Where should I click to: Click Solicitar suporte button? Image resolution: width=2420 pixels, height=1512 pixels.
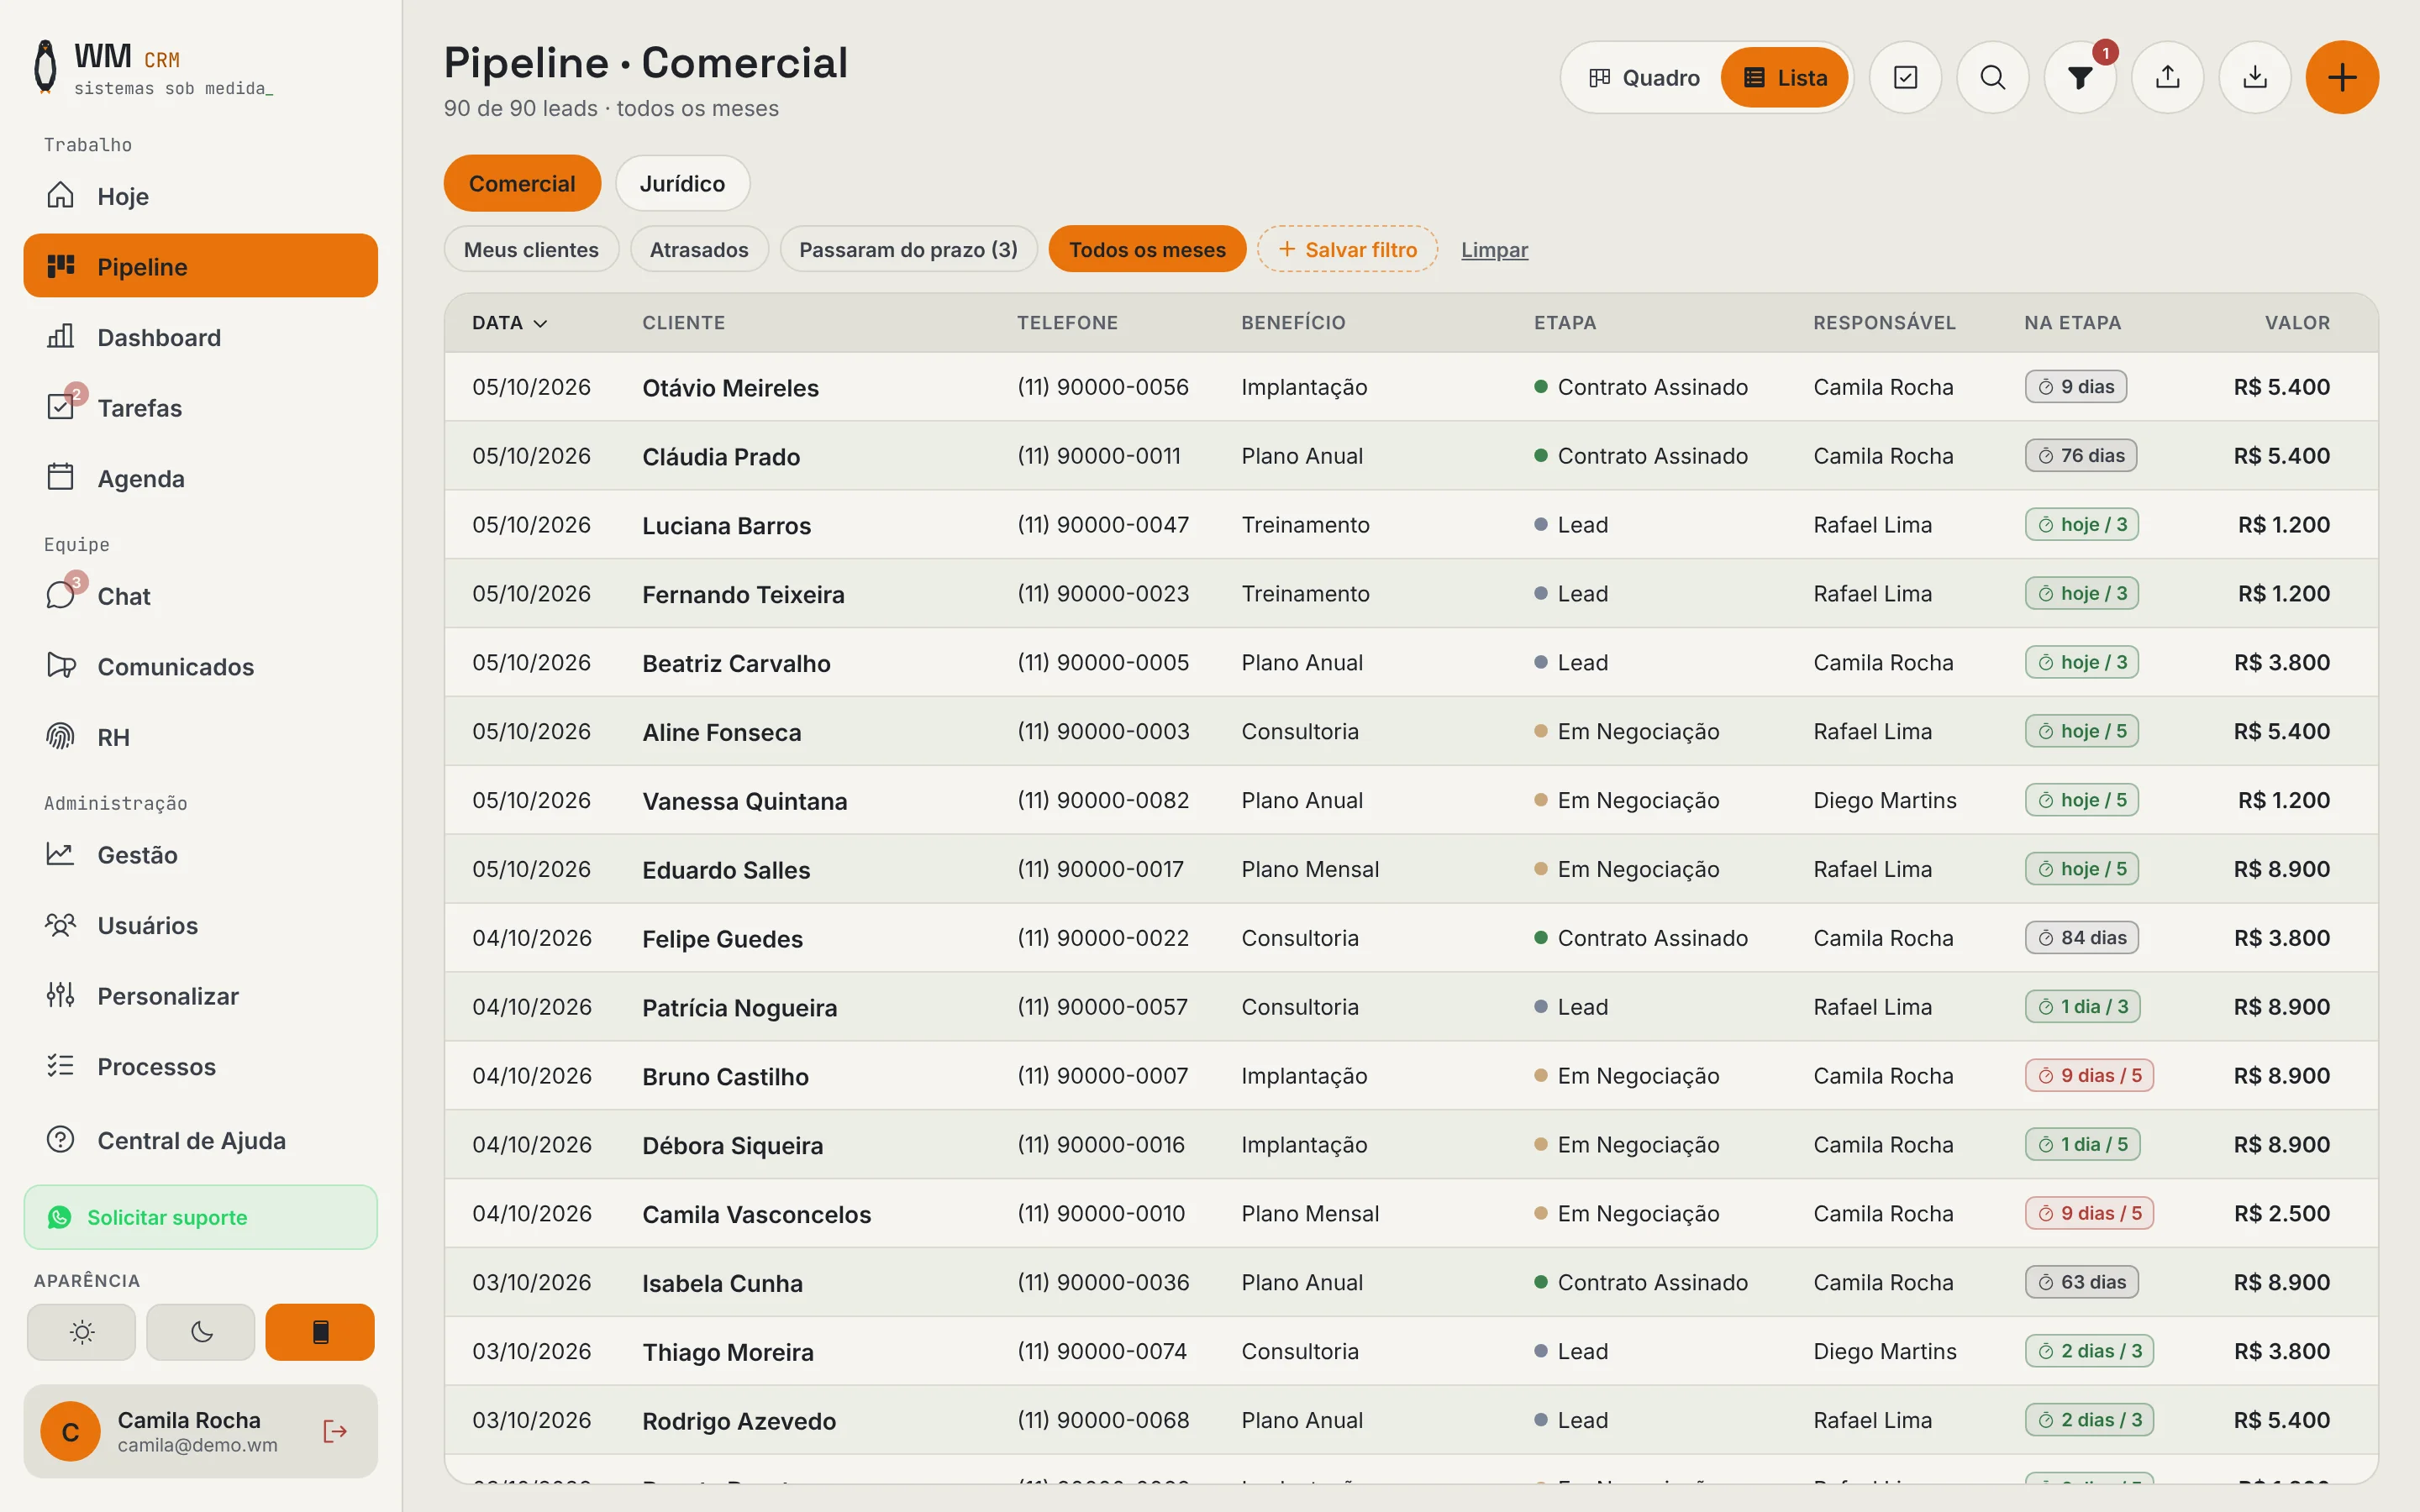(200, 1217)
